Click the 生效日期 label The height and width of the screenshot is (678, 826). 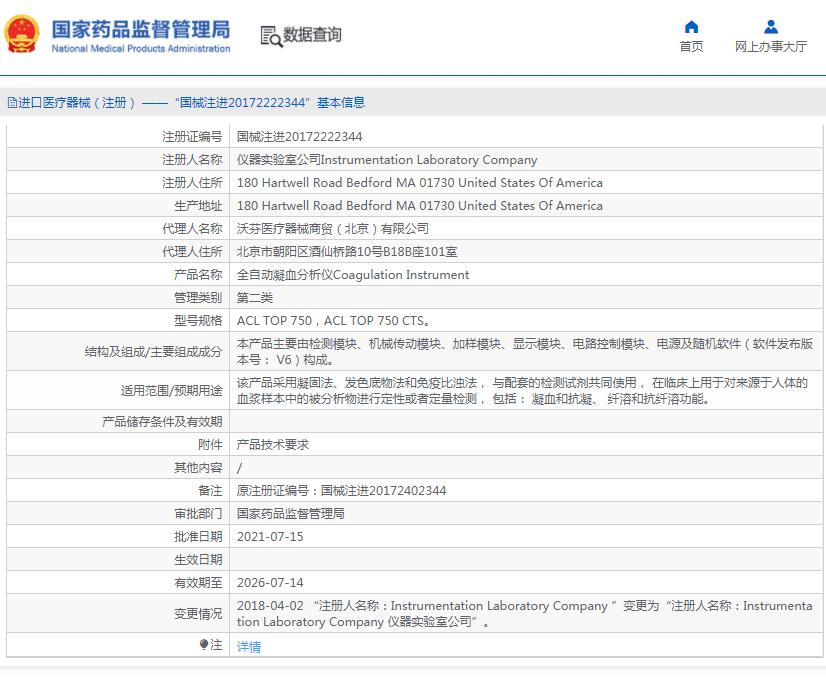198,559
